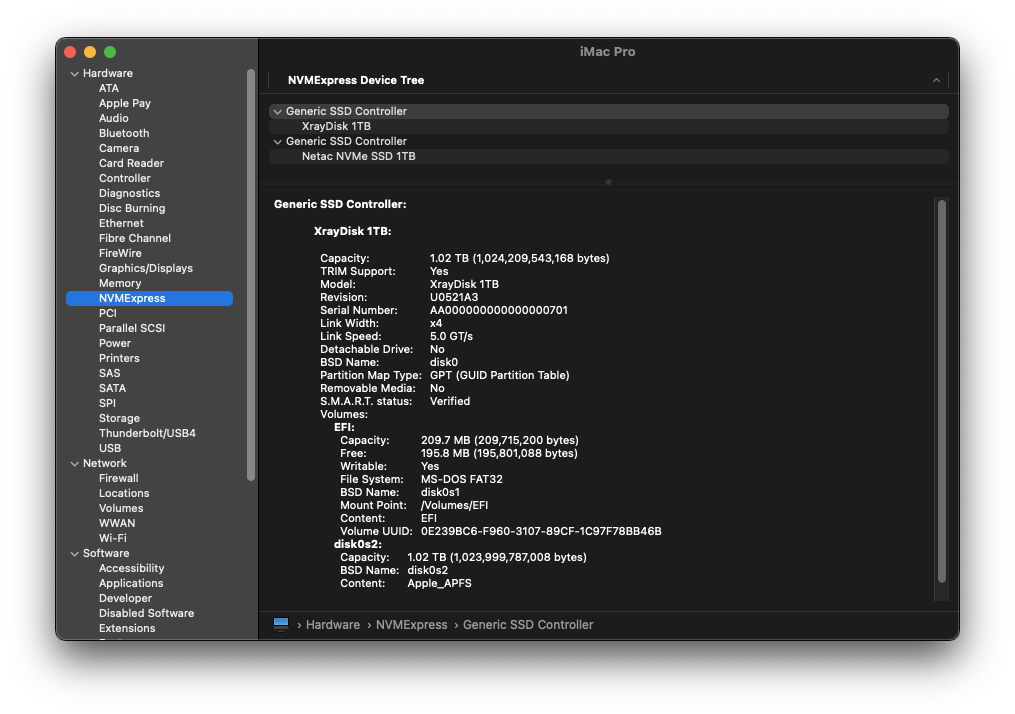Open the Camera section
The image size is (1015, 714).
[x=119, y=148]
